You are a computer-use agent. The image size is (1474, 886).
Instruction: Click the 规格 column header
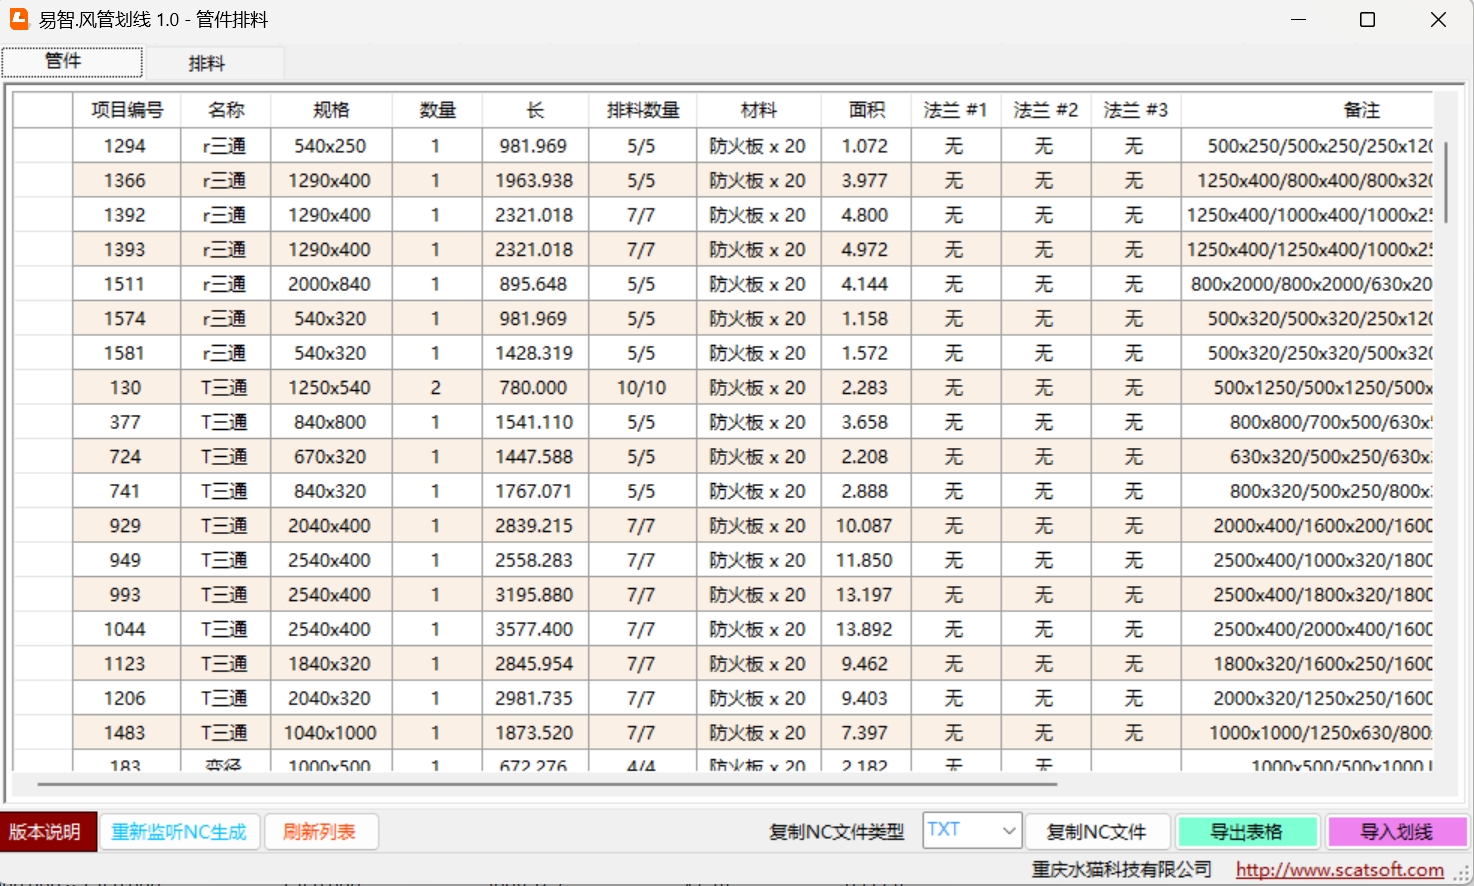point(331,110)
